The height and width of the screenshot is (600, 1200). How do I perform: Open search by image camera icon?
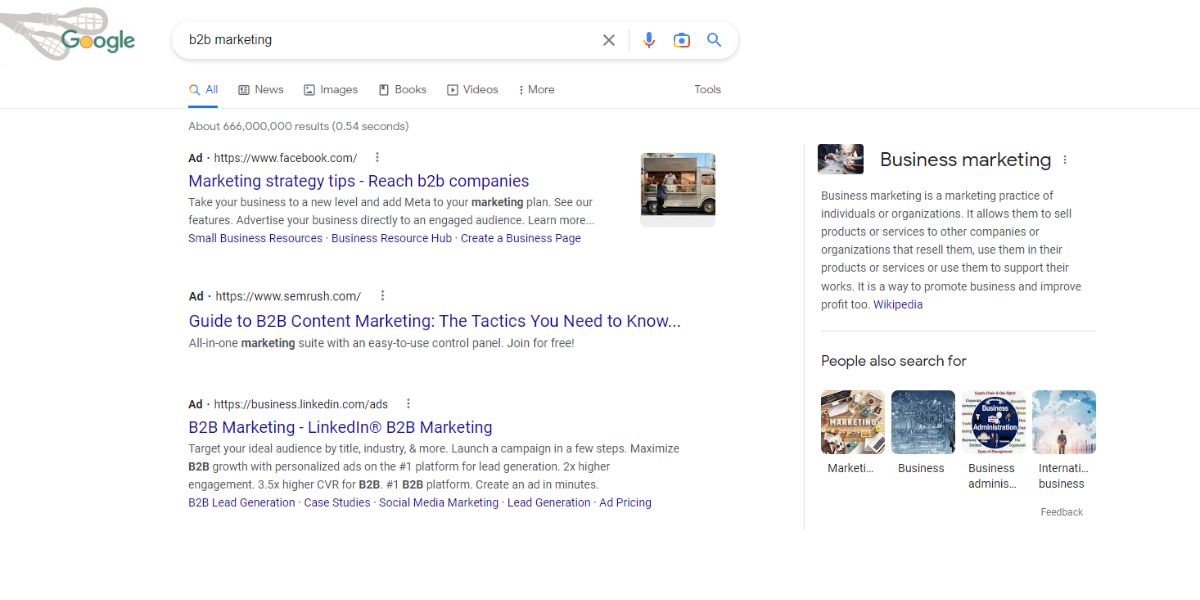point(682,40)
